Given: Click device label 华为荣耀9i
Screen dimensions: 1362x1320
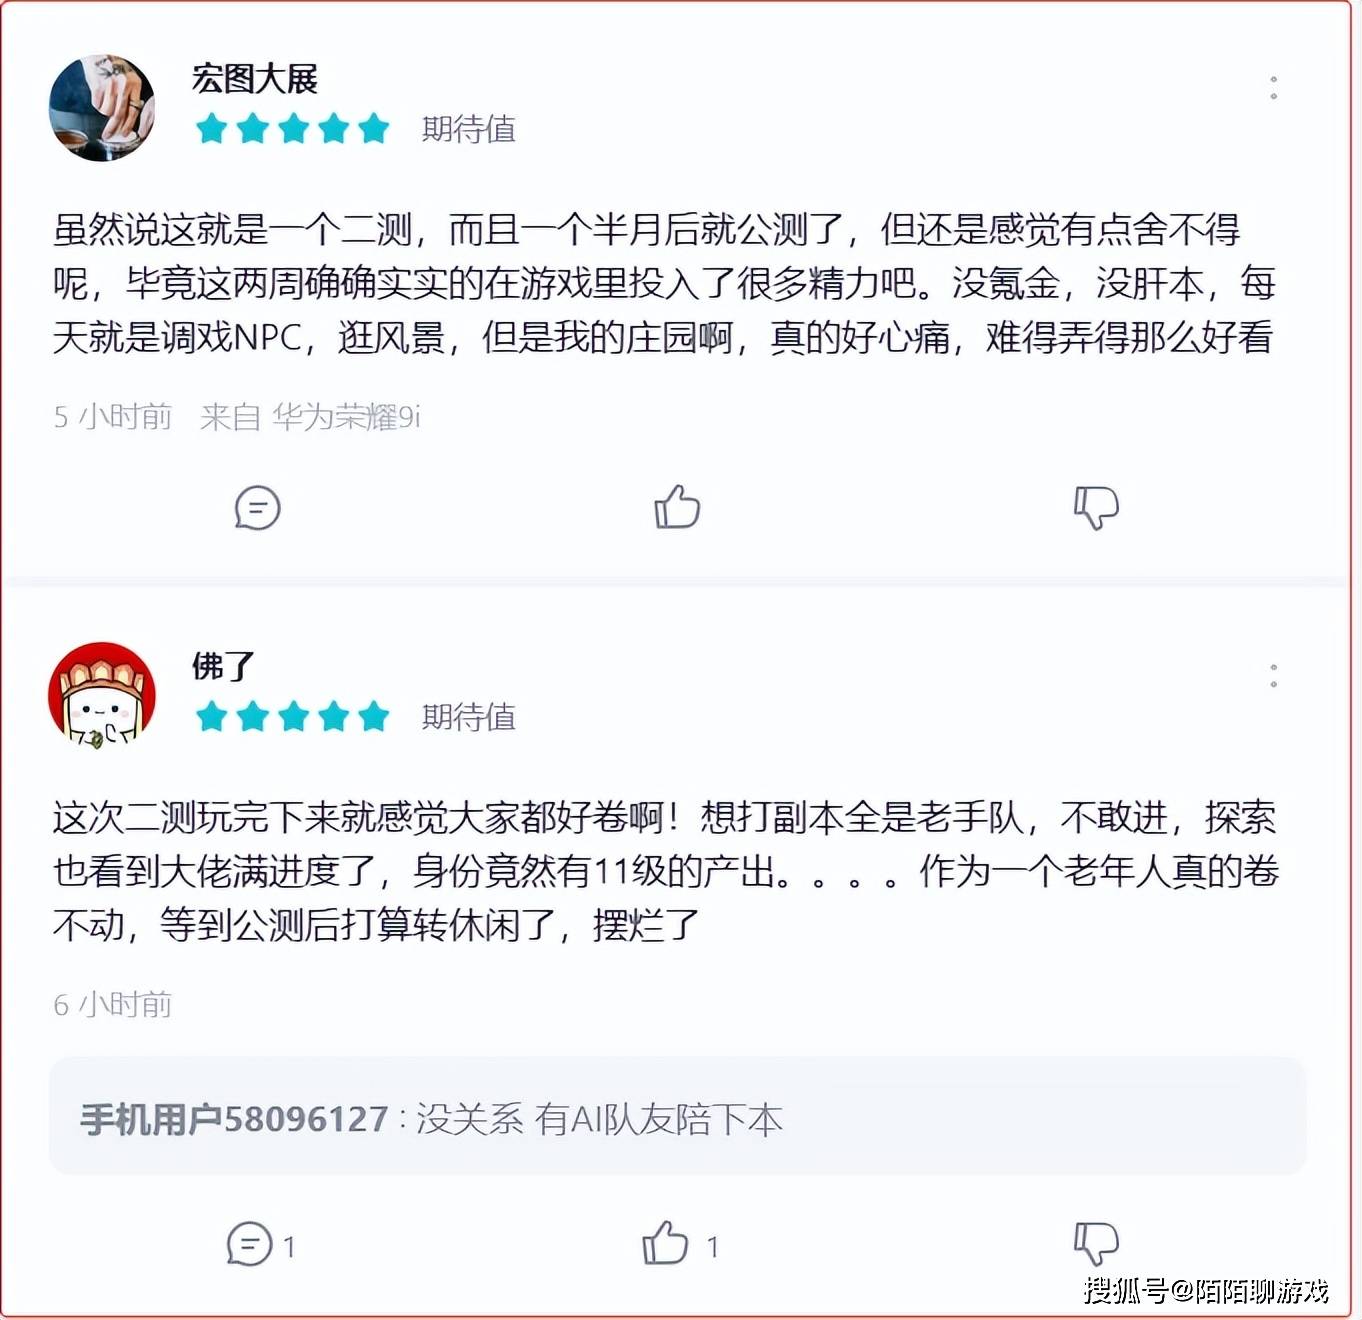Looking at the screenshot, I should coord(347,416).
